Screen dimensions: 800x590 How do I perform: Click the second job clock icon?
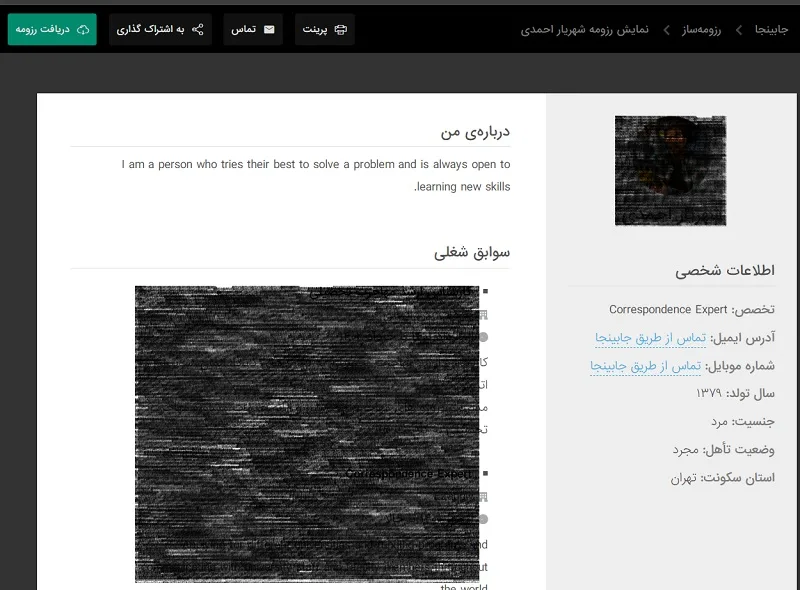pyautogui.click(x=483, y=519)
